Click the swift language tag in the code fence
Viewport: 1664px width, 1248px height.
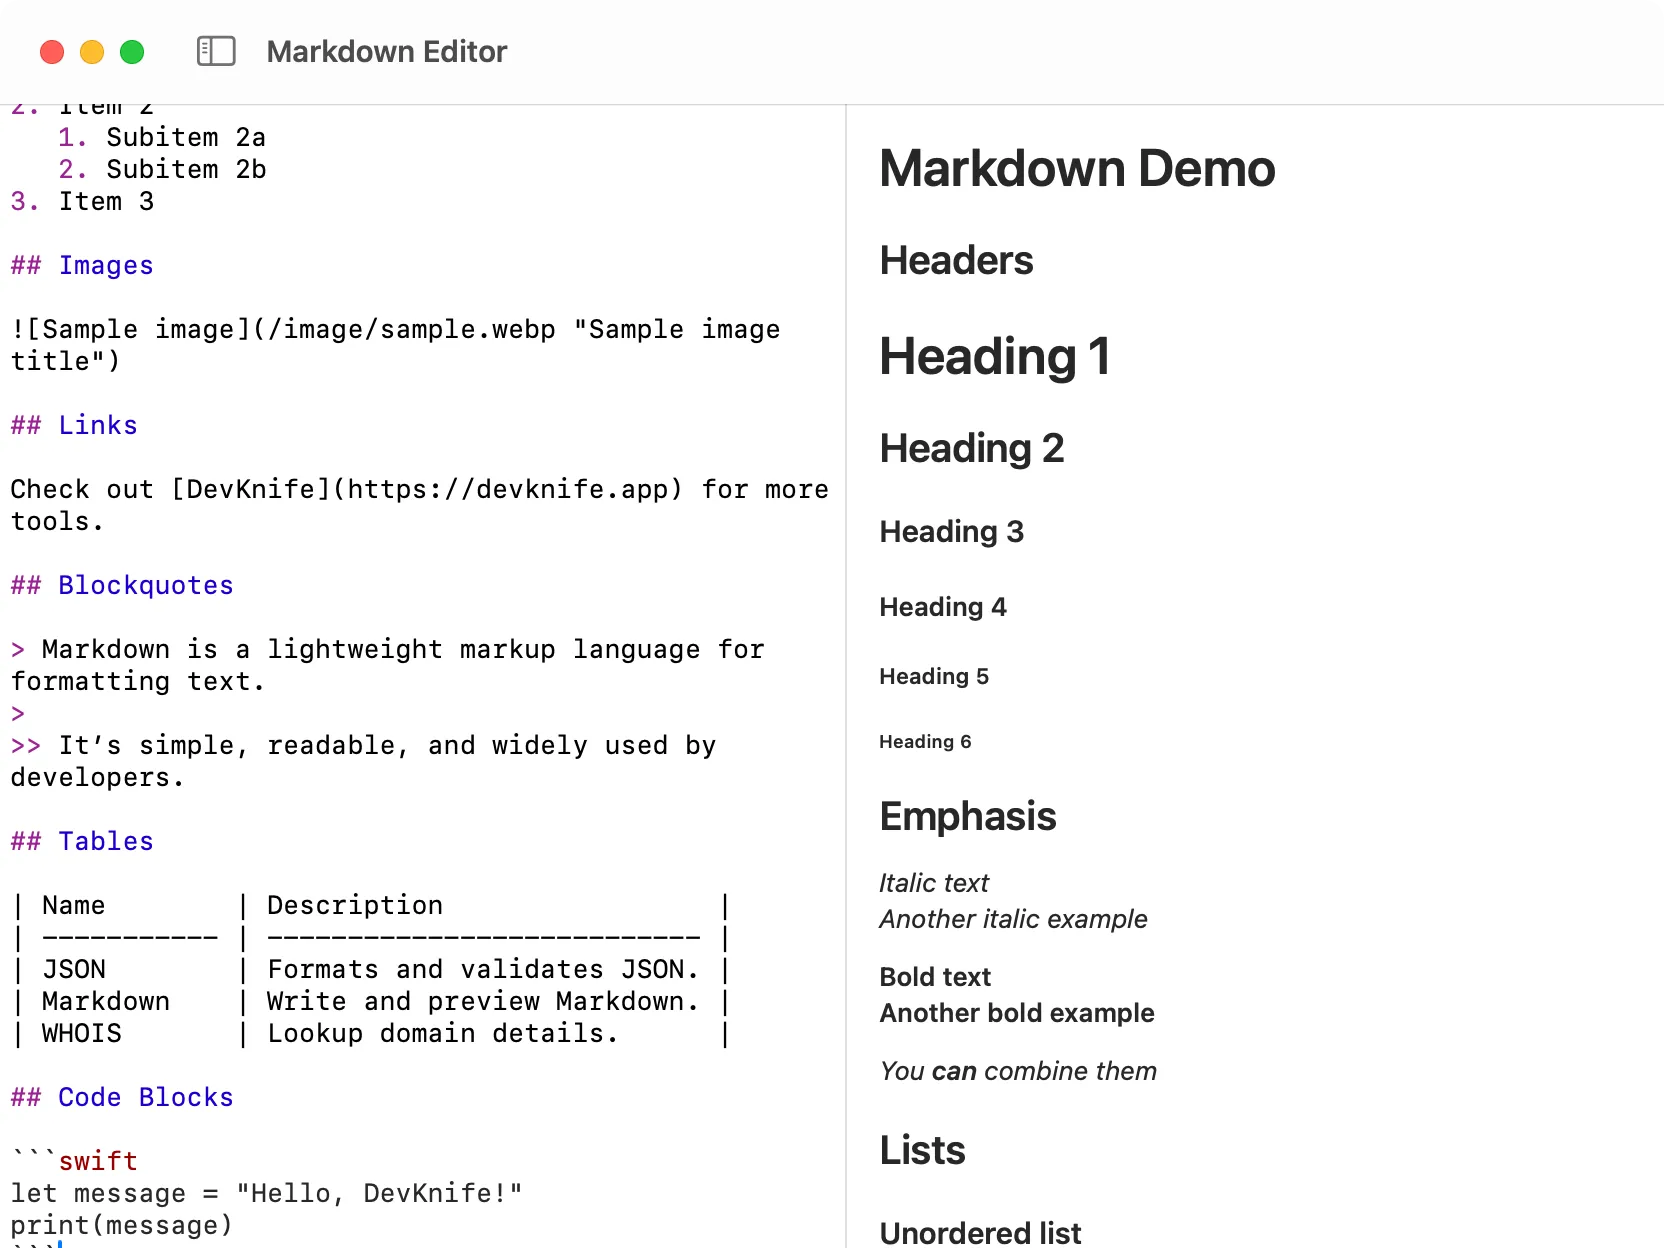pyautogui.click(x=99, y=1160)
